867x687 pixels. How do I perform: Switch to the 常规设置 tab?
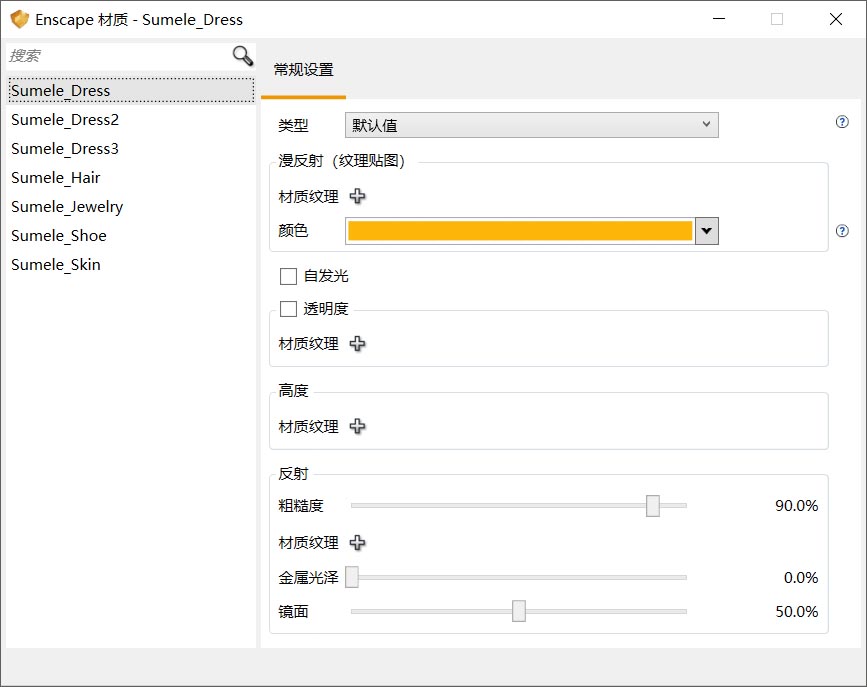(304, 70)
